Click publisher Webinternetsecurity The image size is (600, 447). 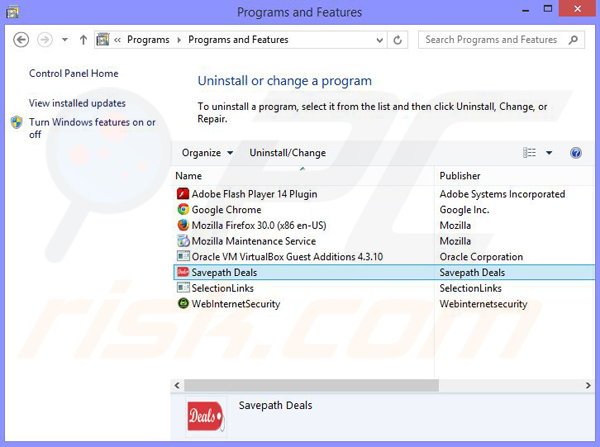tap(483, 304)
